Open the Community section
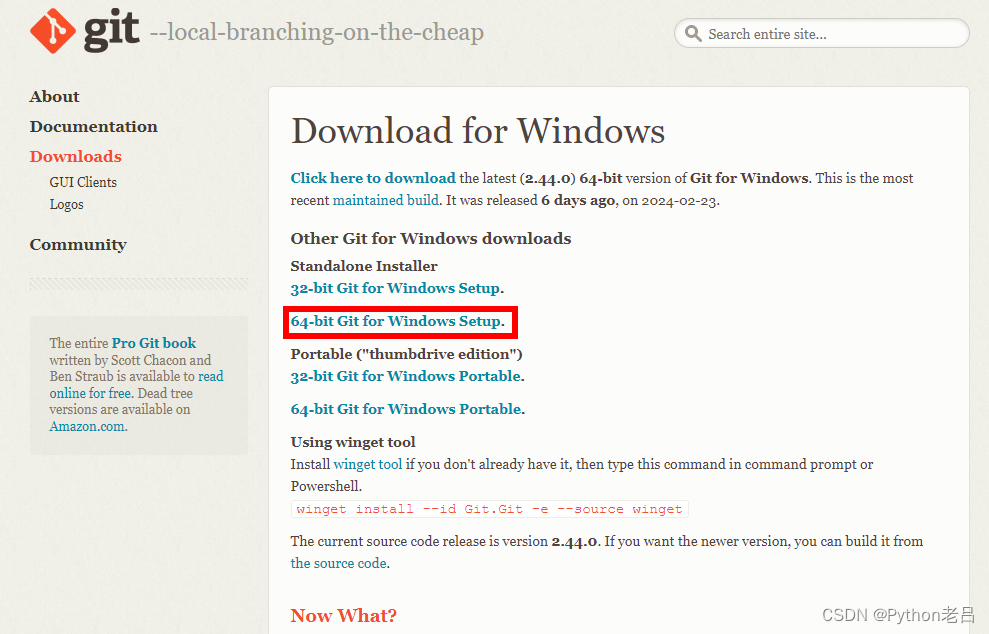The image size is (989, 634). pos(78,245)
